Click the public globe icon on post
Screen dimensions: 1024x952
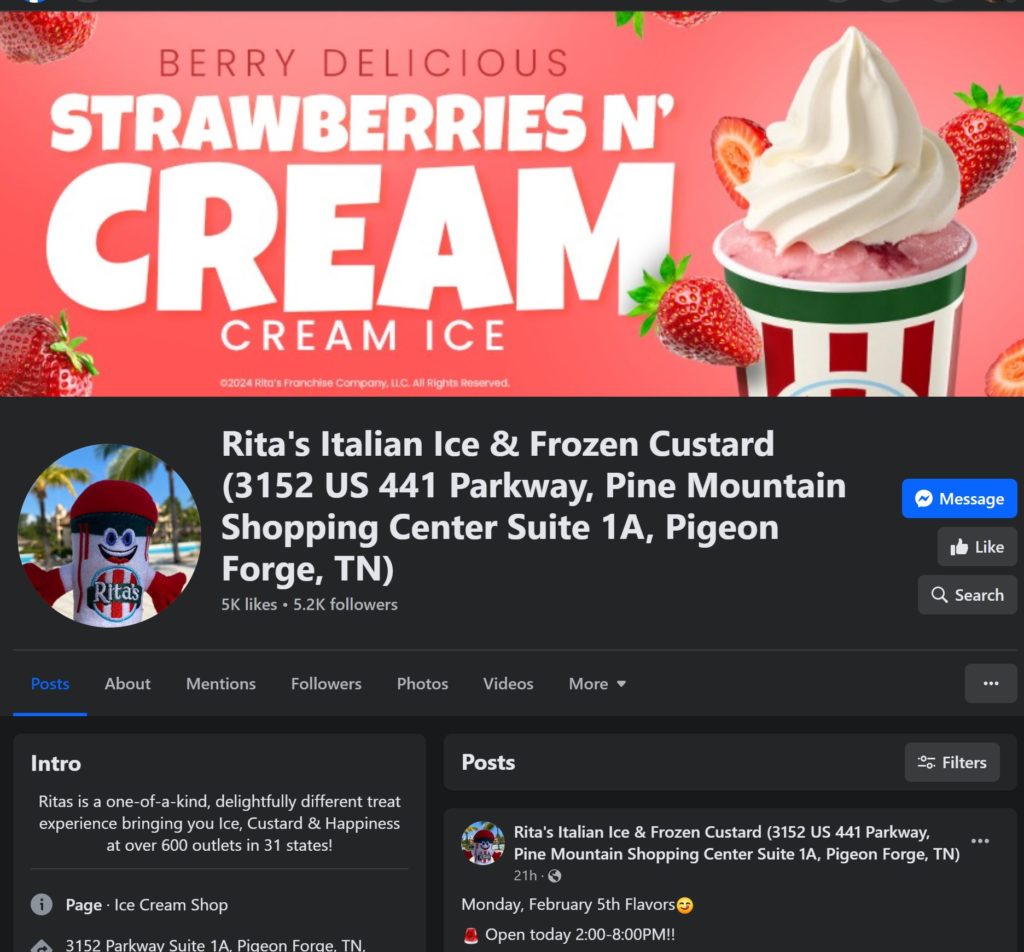pos(554,876)
